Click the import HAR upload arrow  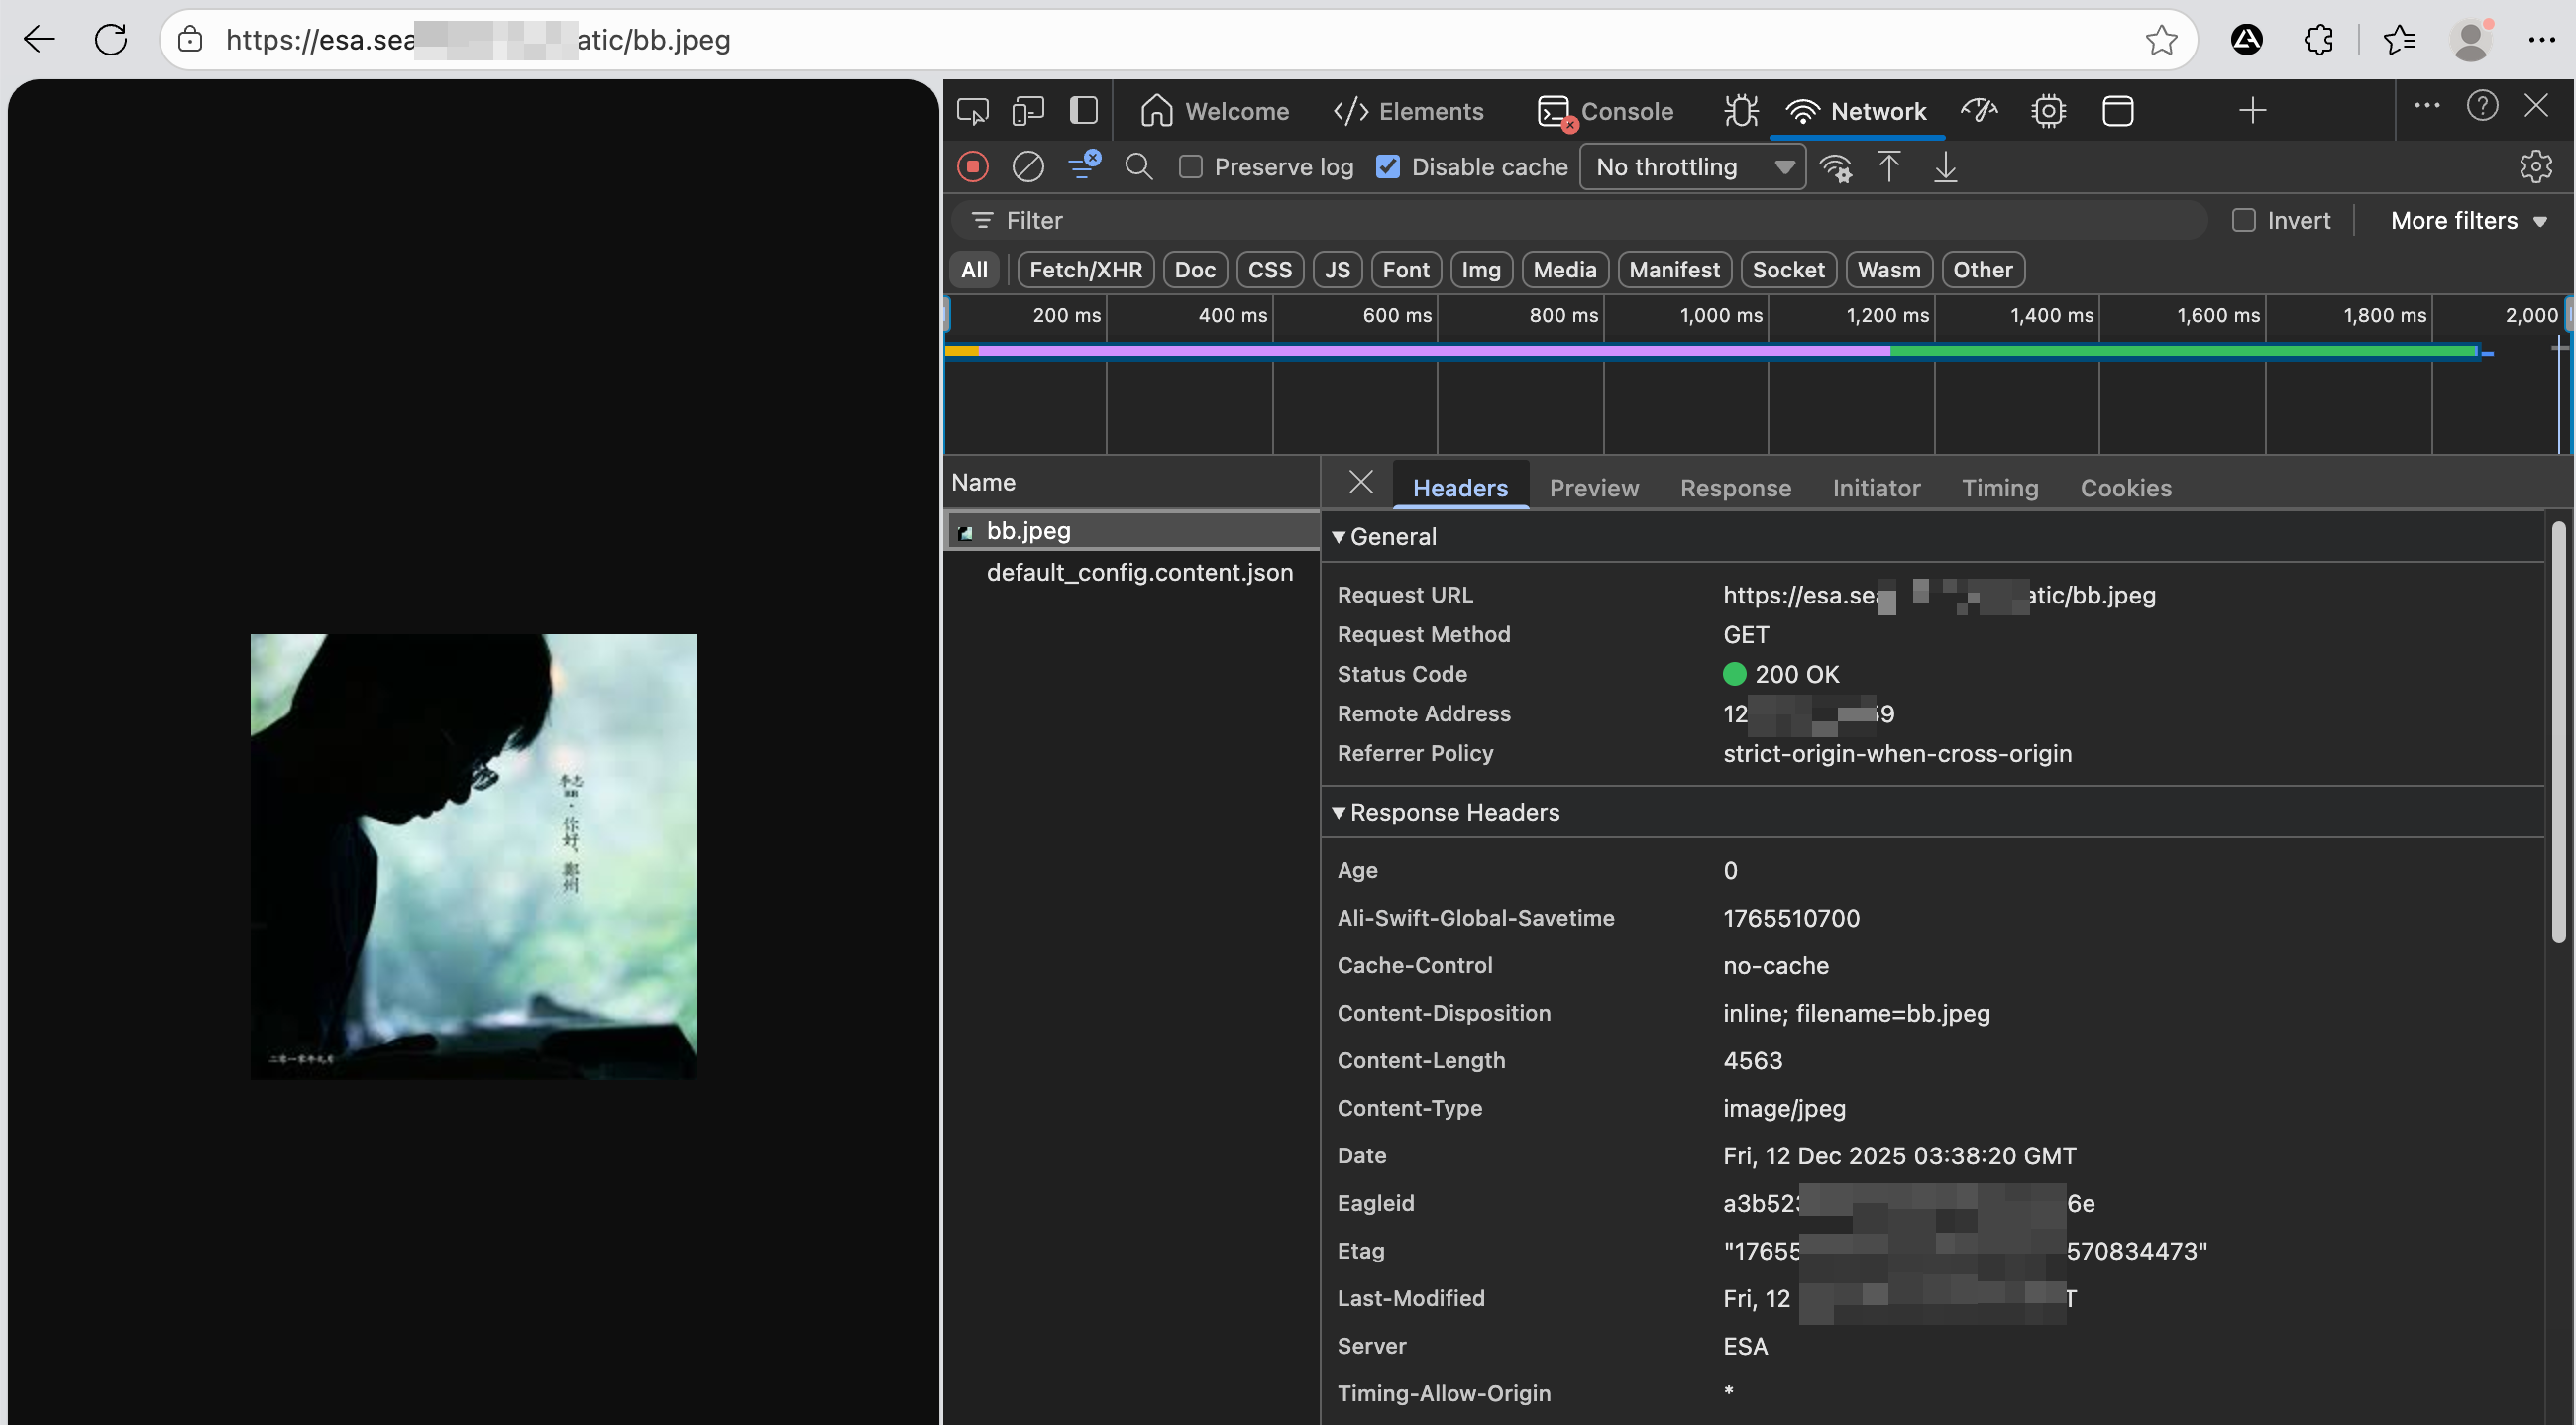[1889, 167]
